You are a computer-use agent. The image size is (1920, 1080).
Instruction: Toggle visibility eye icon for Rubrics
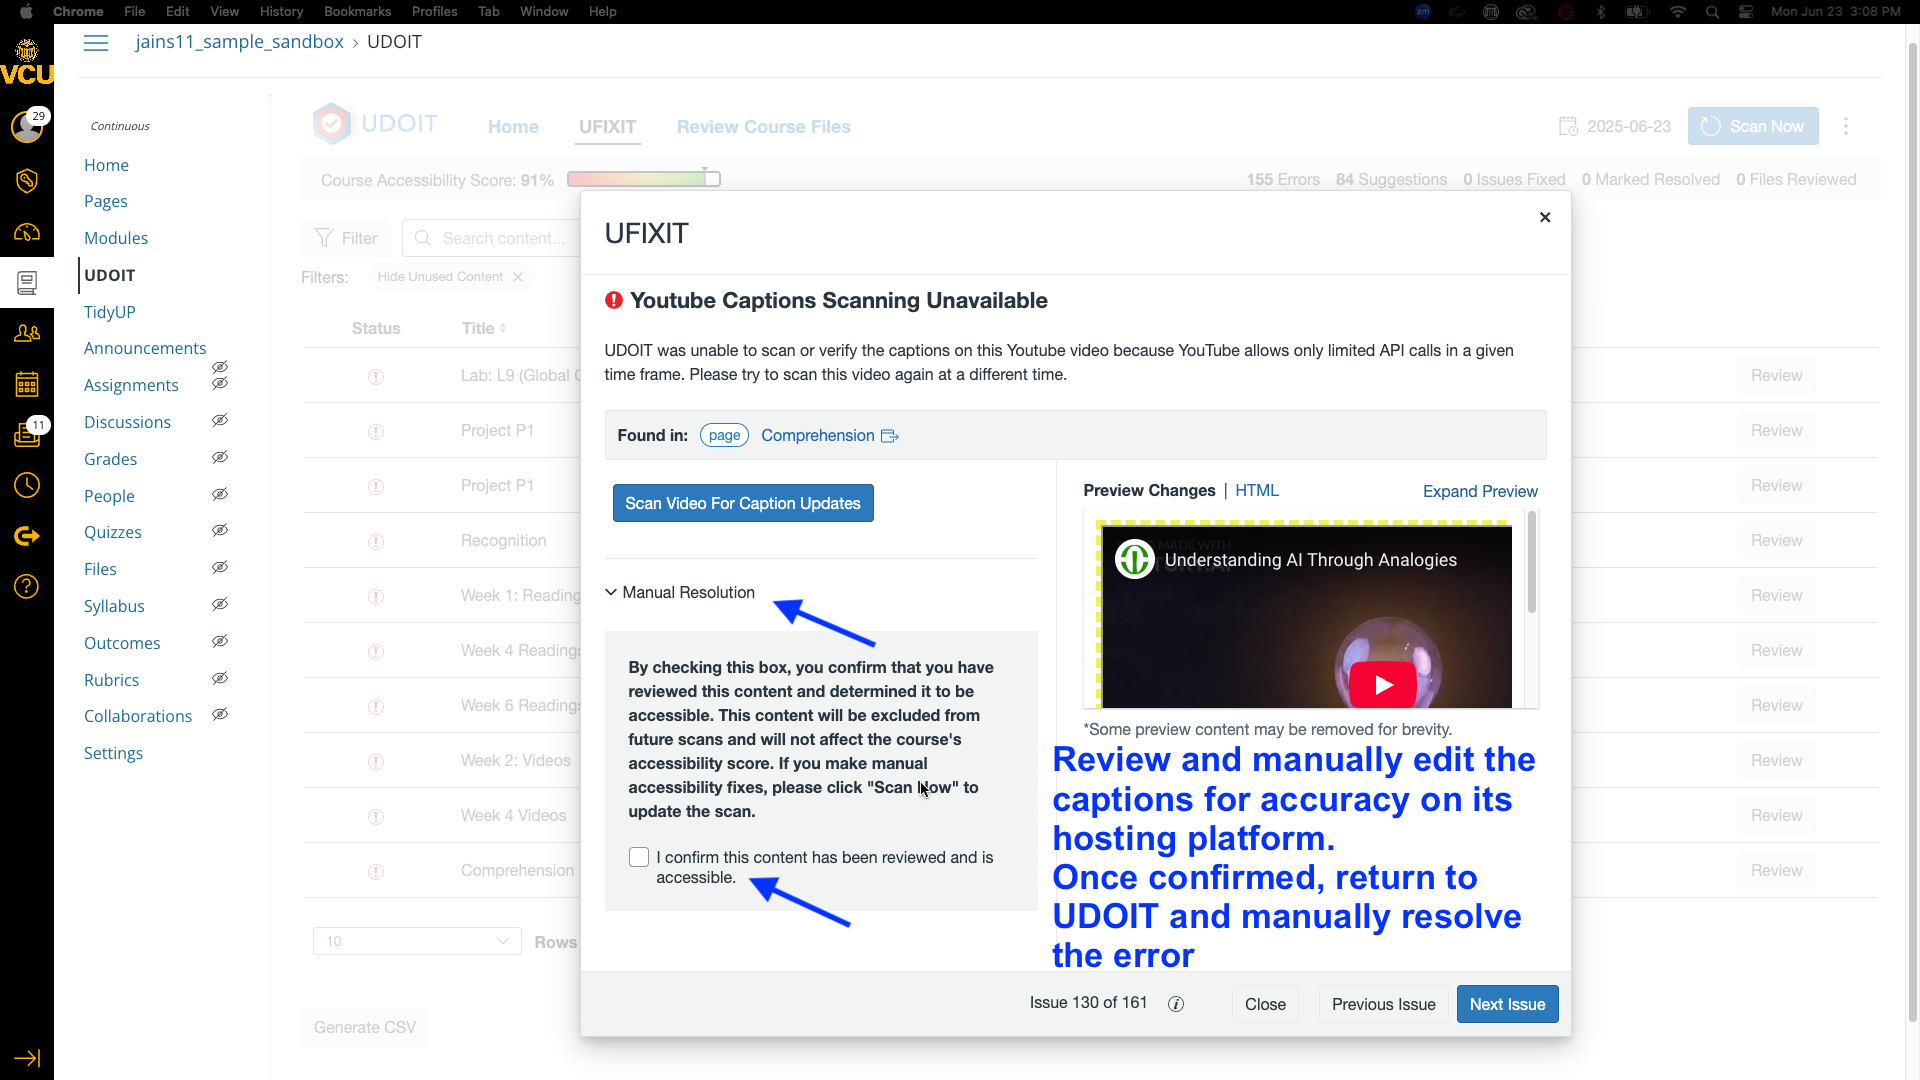pos(220,679)
